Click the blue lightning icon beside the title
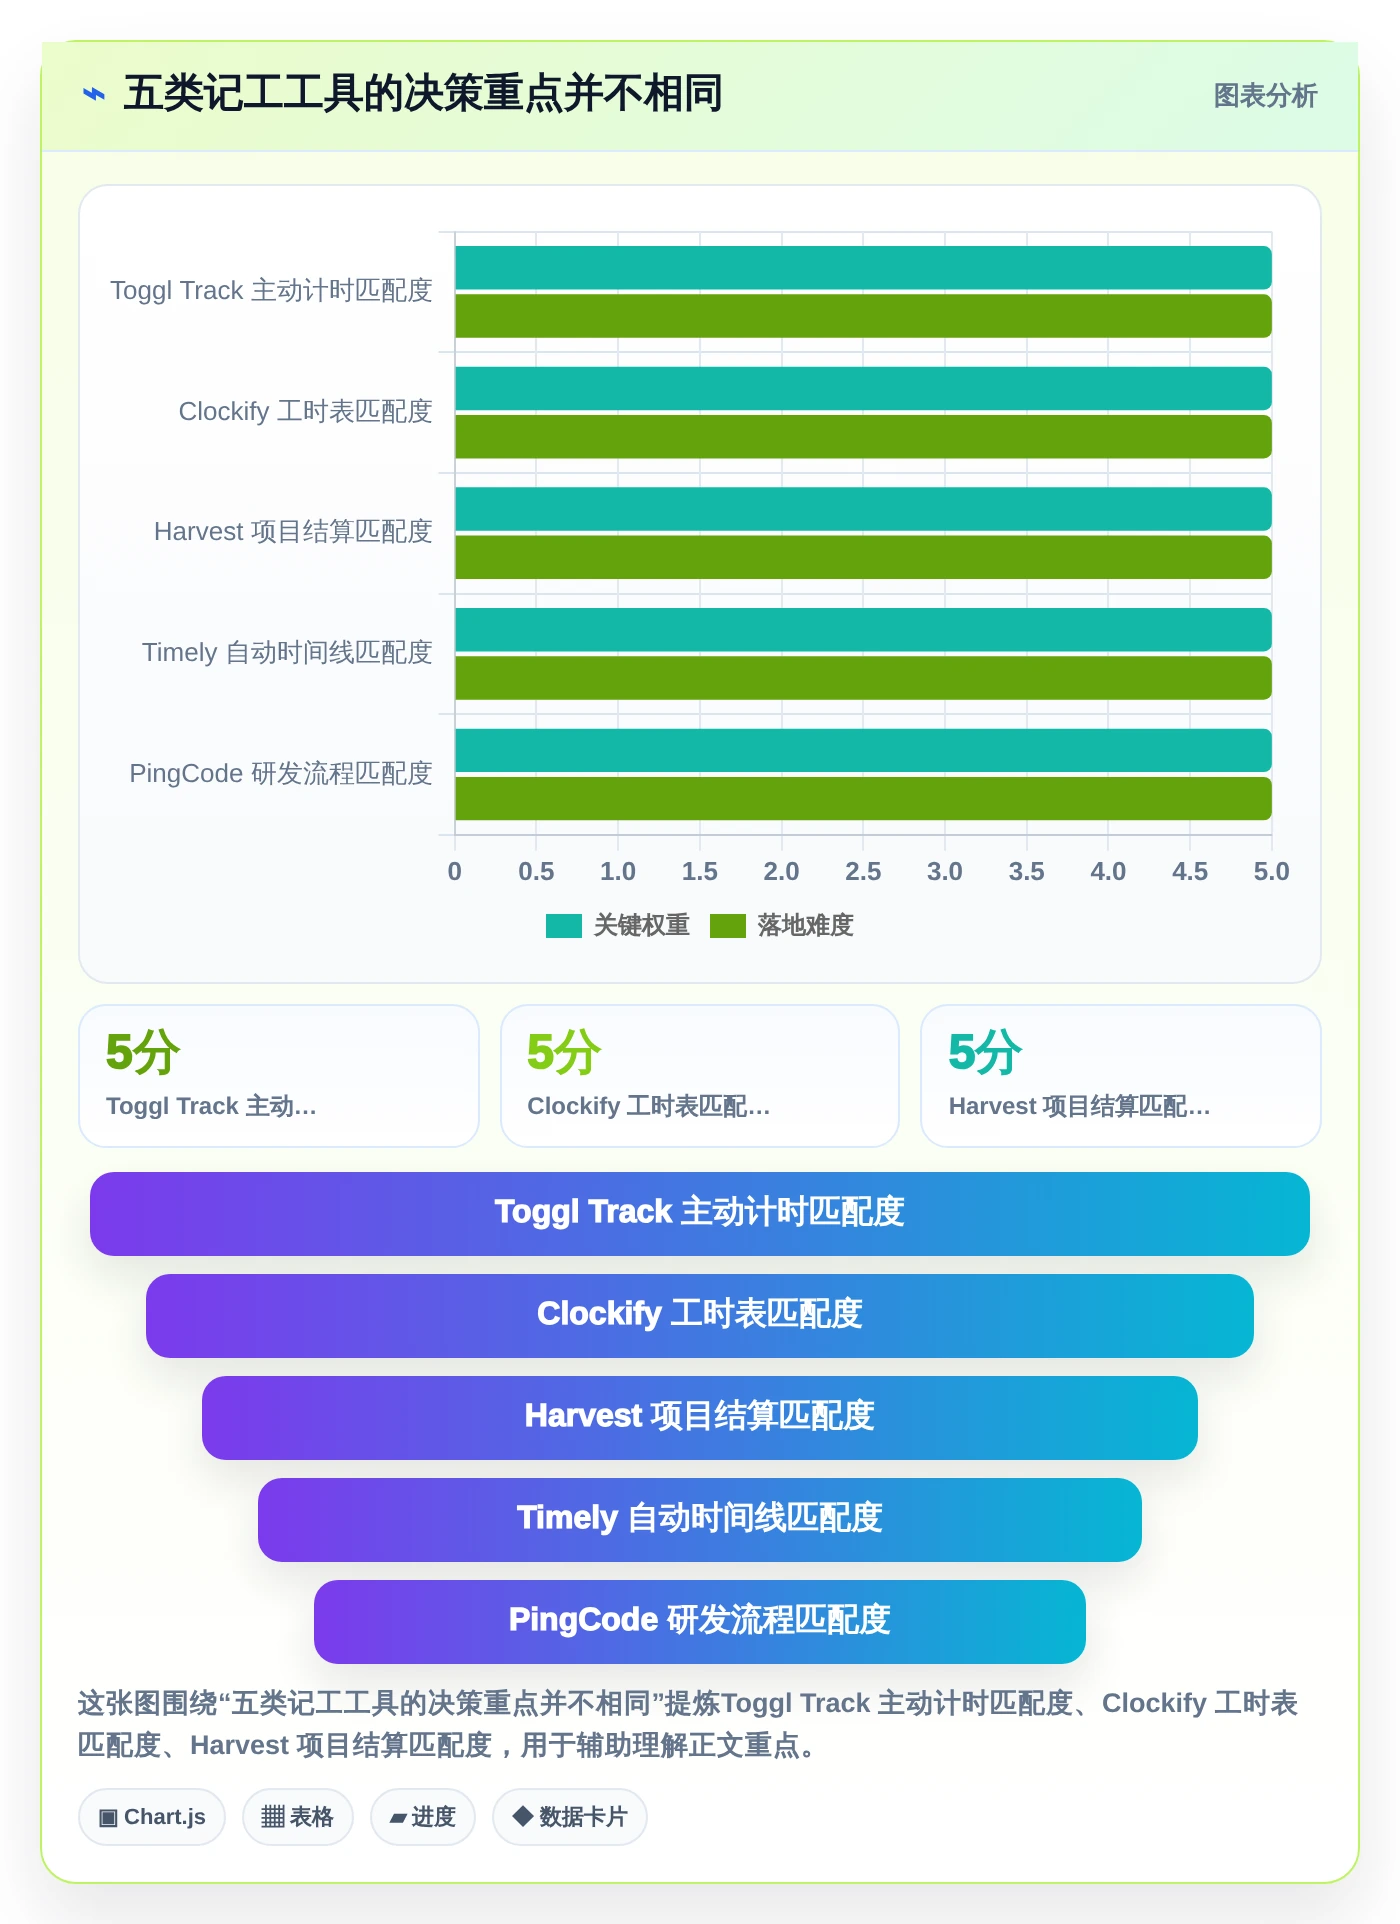The width and height of the screenshot is (1400, 1924). (x=94, y=95)
